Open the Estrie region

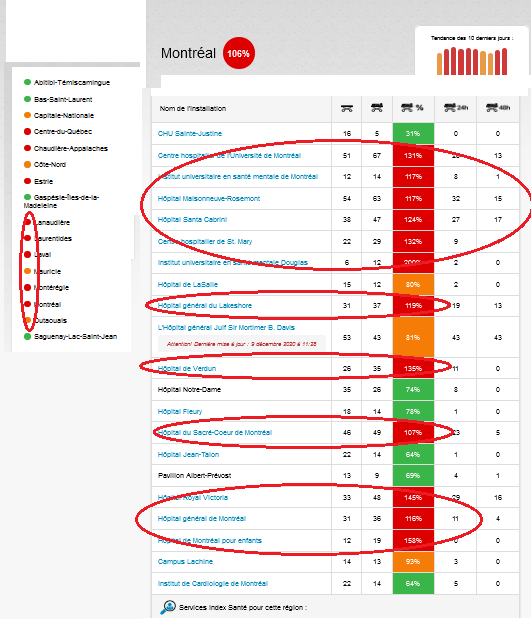point(43,182)
